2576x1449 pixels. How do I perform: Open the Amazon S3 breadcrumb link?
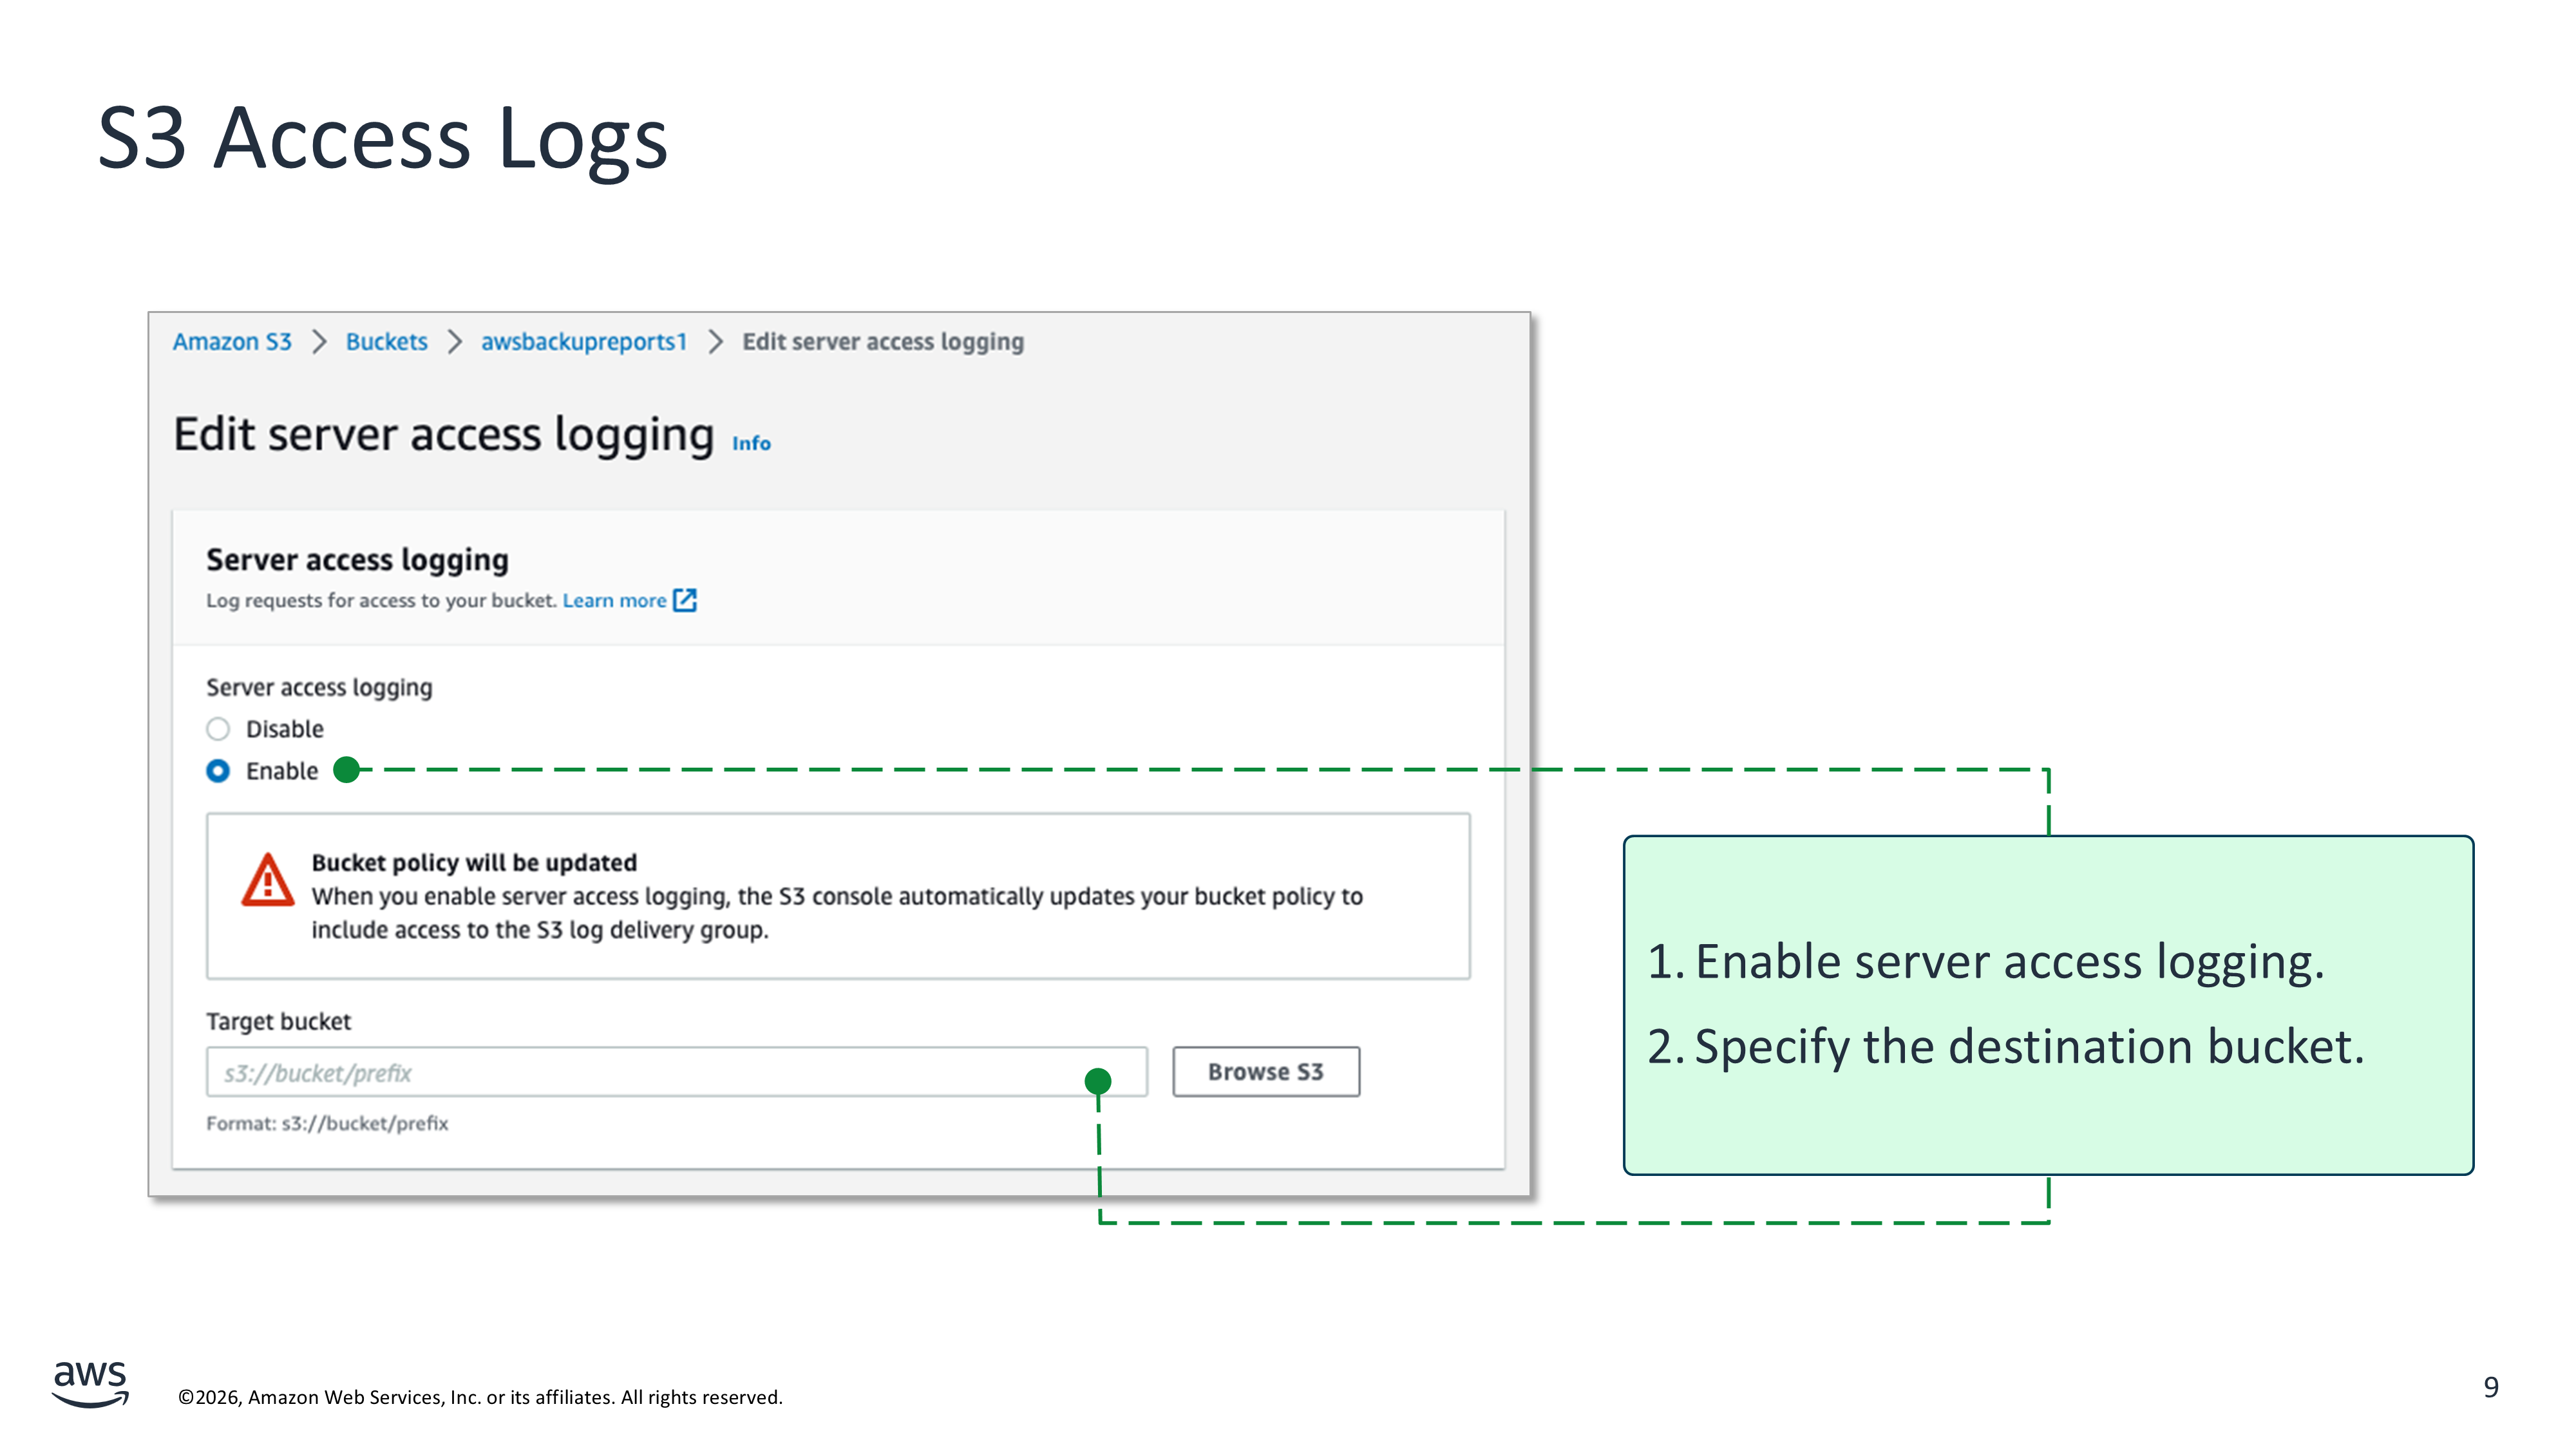pyautogui.click(x=232, y=342)
